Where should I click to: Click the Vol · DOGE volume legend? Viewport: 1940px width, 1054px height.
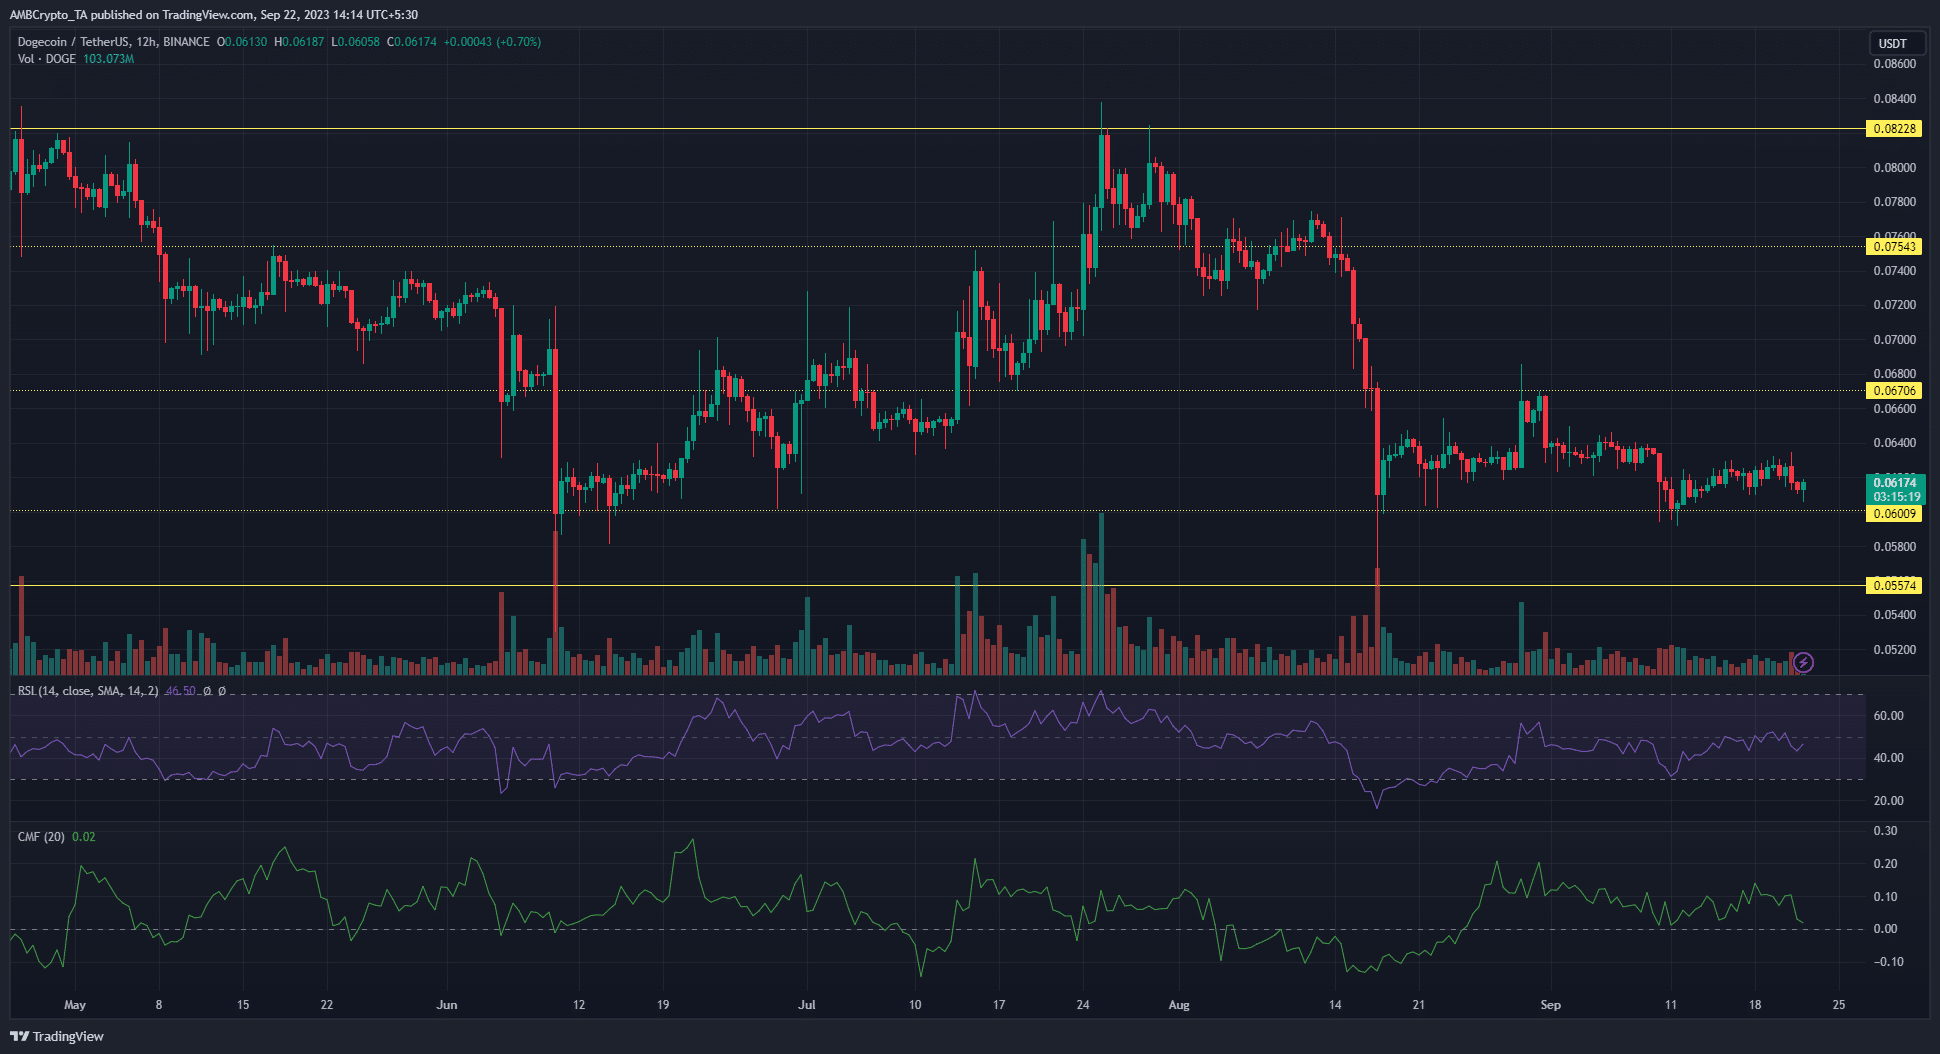click(47, 59)
